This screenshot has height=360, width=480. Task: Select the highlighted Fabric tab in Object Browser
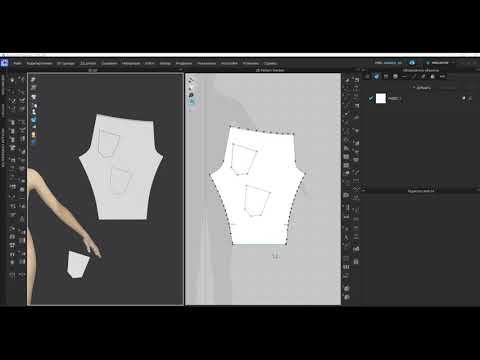click(x=376, y=76)
